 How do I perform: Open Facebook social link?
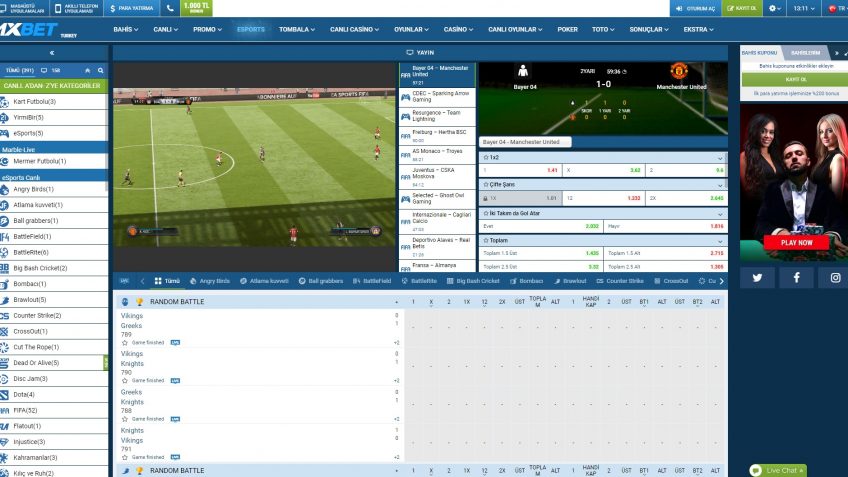click(x=796, y=277)
